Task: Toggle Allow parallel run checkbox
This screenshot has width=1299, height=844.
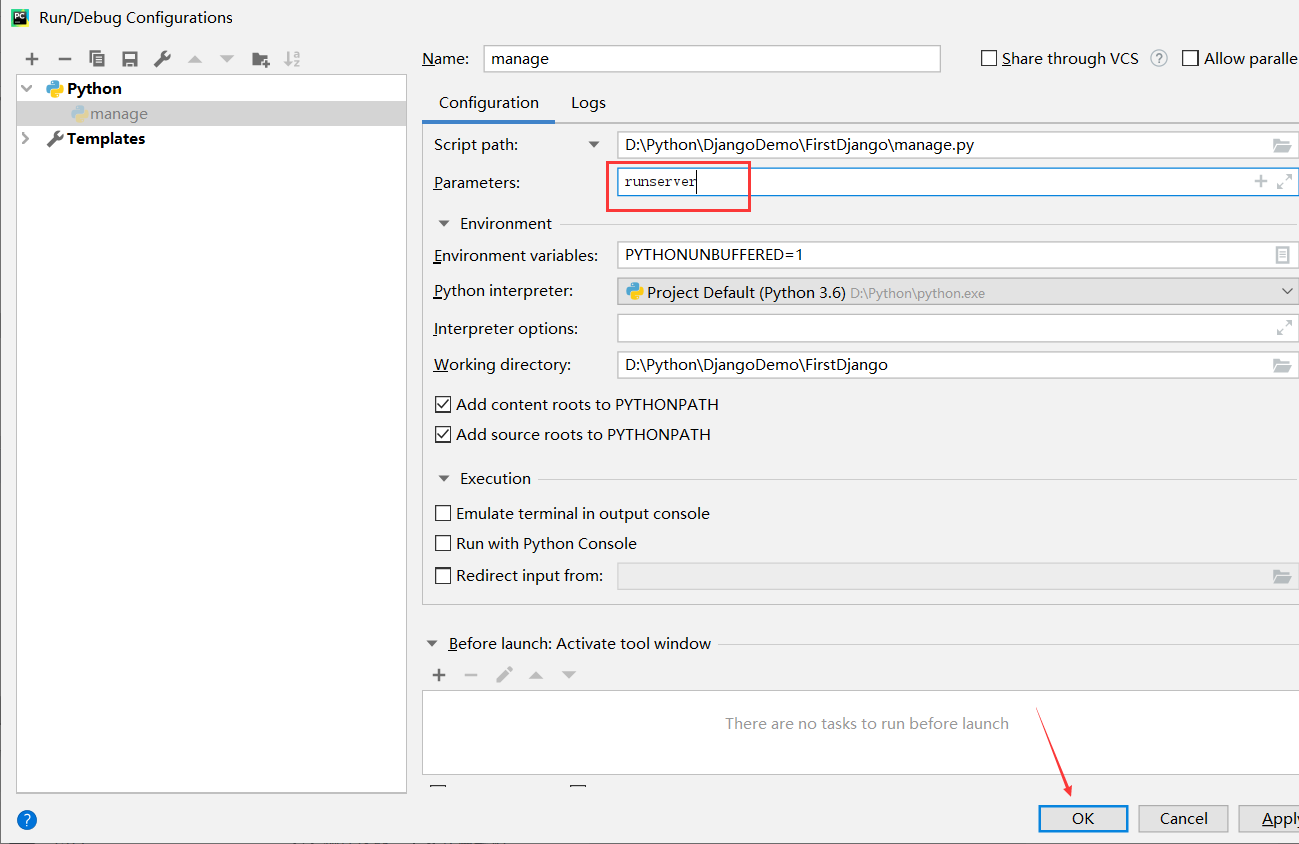Action: (x=1190, y=58)
